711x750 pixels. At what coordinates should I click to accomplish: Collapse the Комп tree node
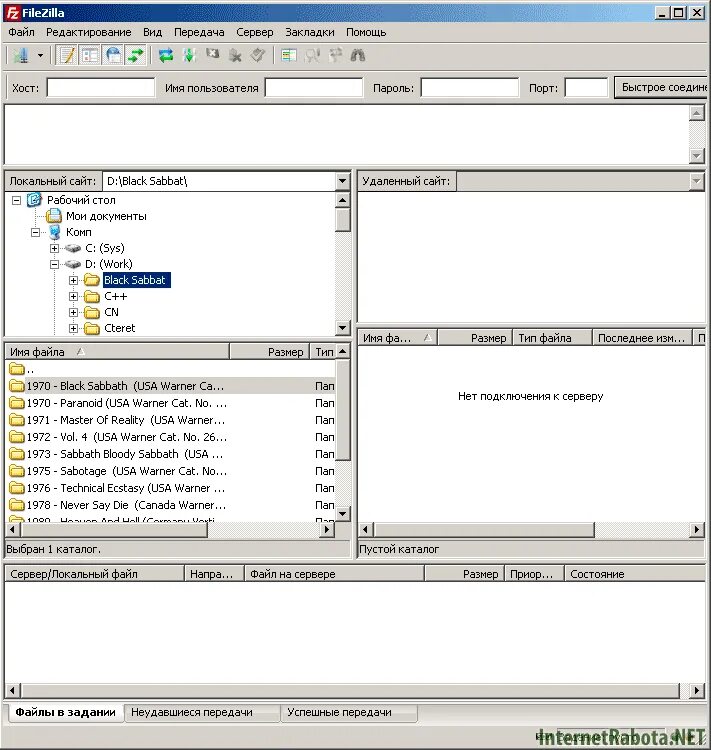(x=35, y=232)
